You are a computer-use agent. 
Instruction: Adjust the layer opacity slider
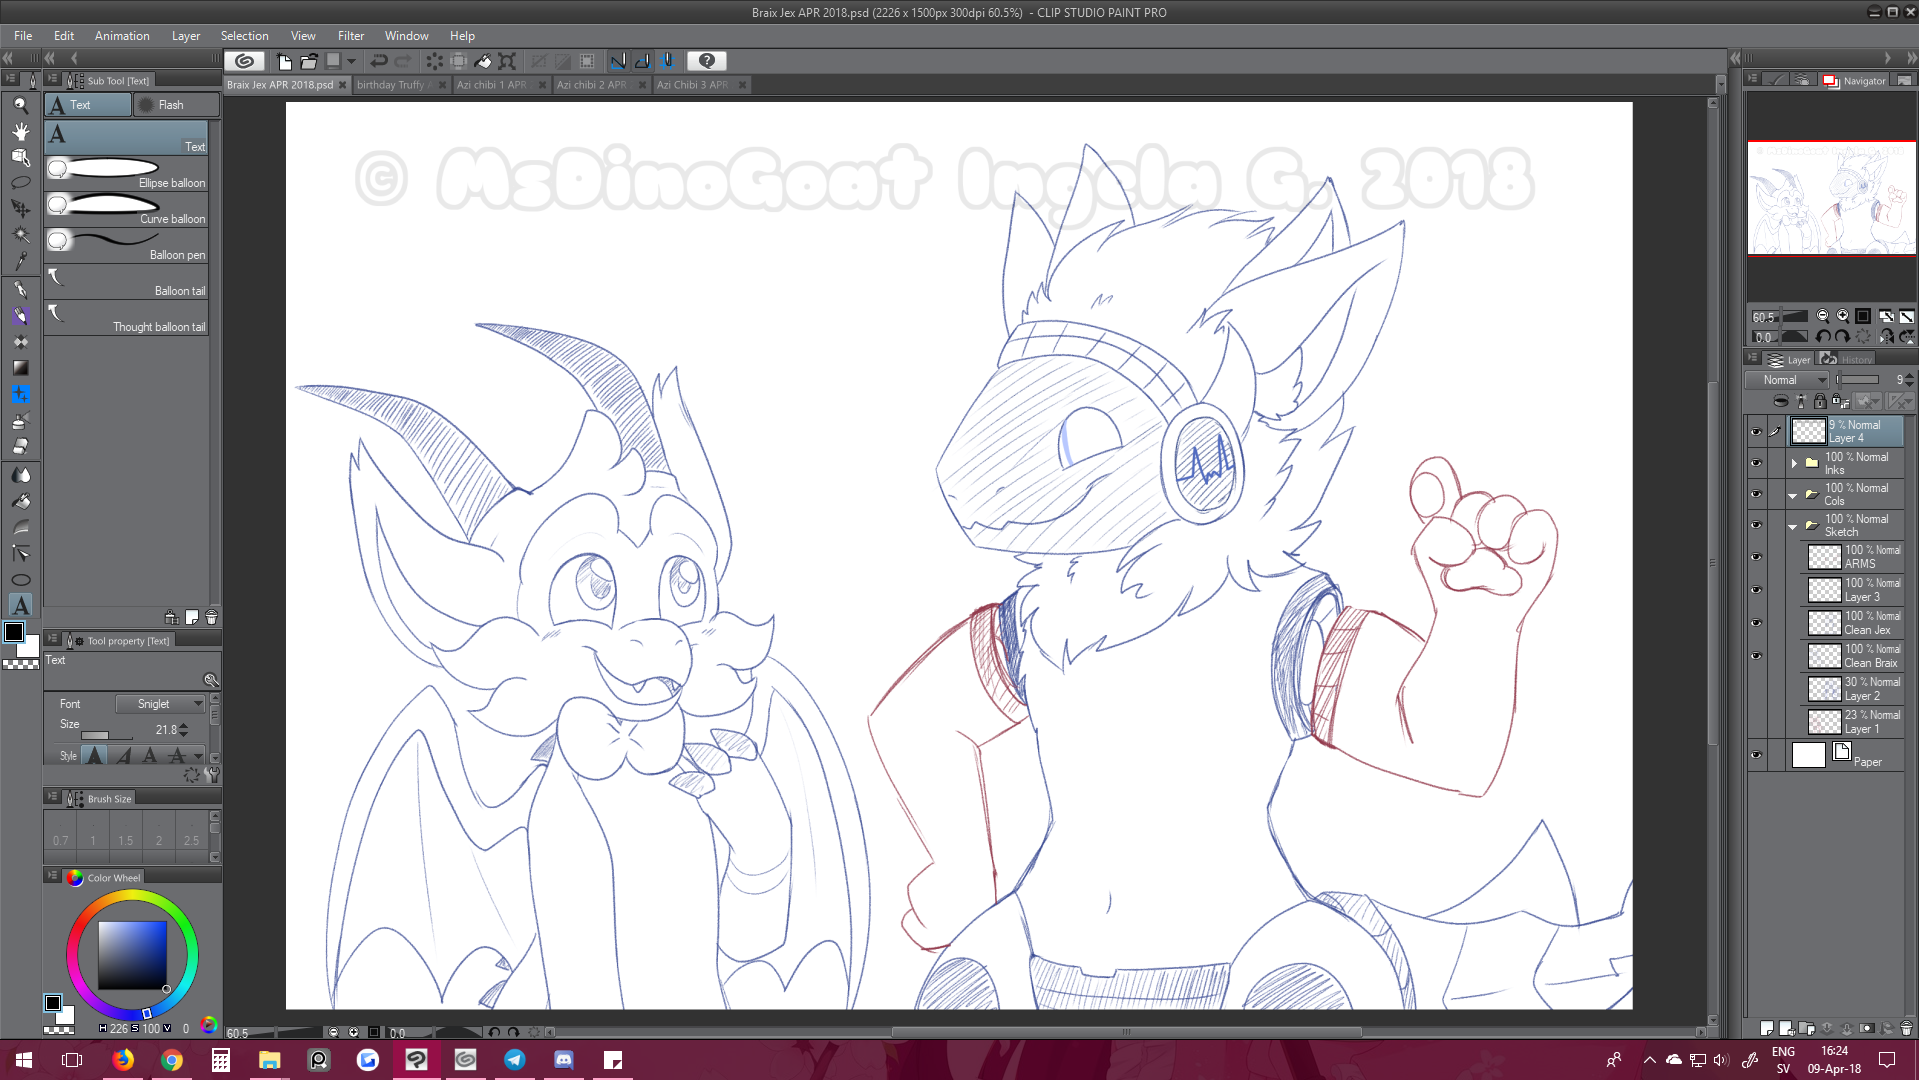coord(1858,380)
